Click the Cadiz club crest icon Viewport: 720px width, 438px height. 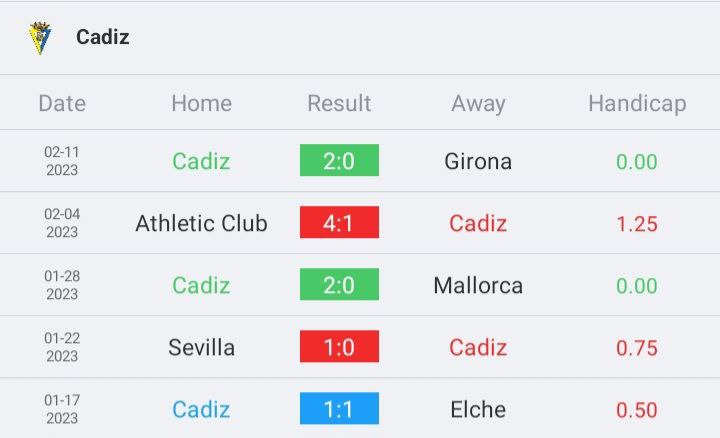40,38
